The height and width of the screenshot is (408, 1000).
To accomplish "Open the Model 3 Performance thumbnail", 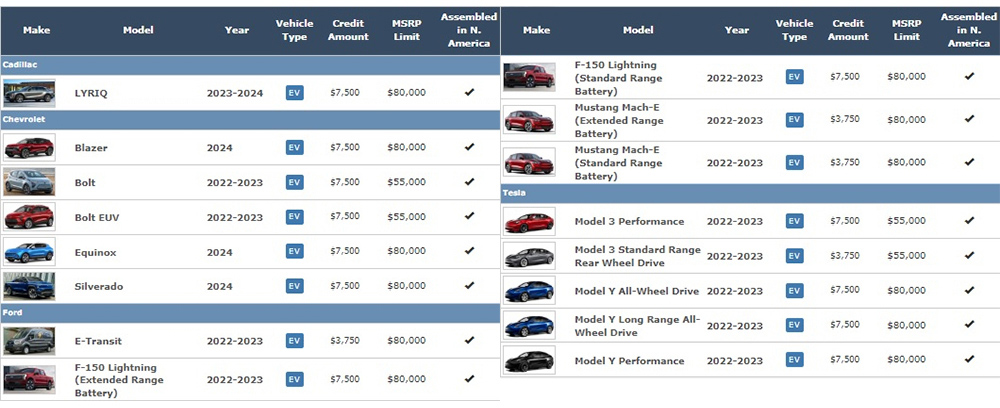I will [529, 221].
